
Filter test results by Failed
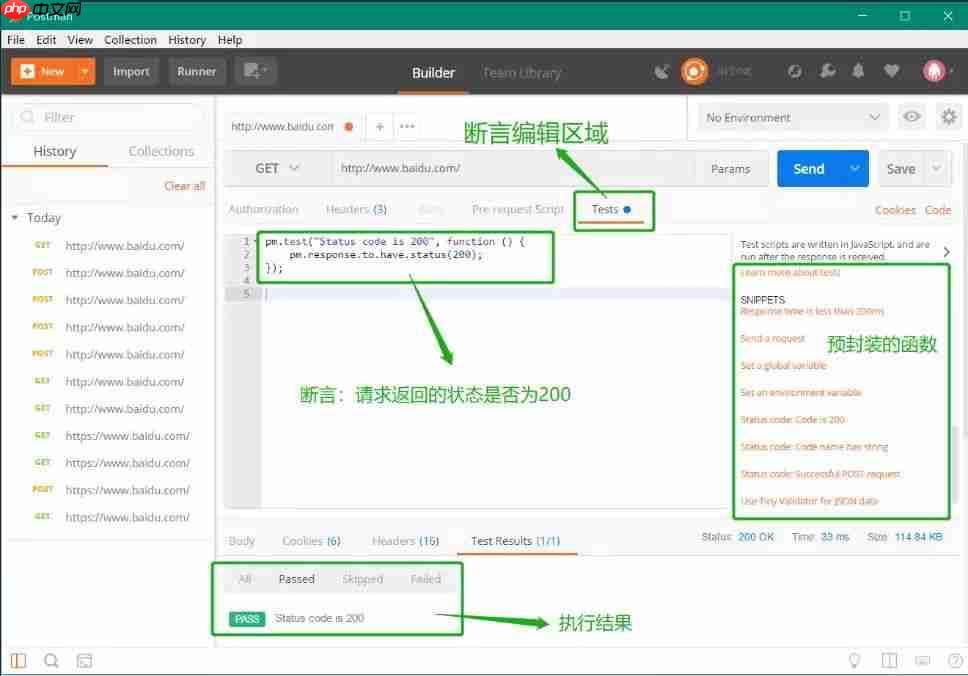pyautogui.click(x=426, y=579)
